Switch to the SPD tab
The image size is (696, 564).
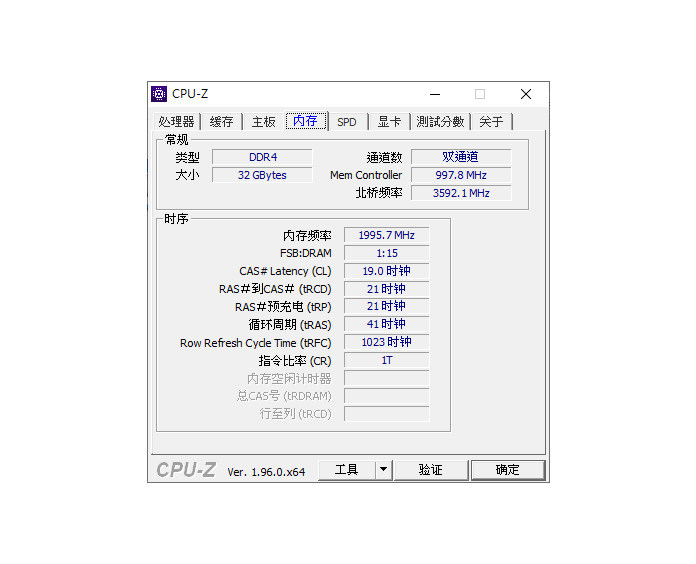347,122
